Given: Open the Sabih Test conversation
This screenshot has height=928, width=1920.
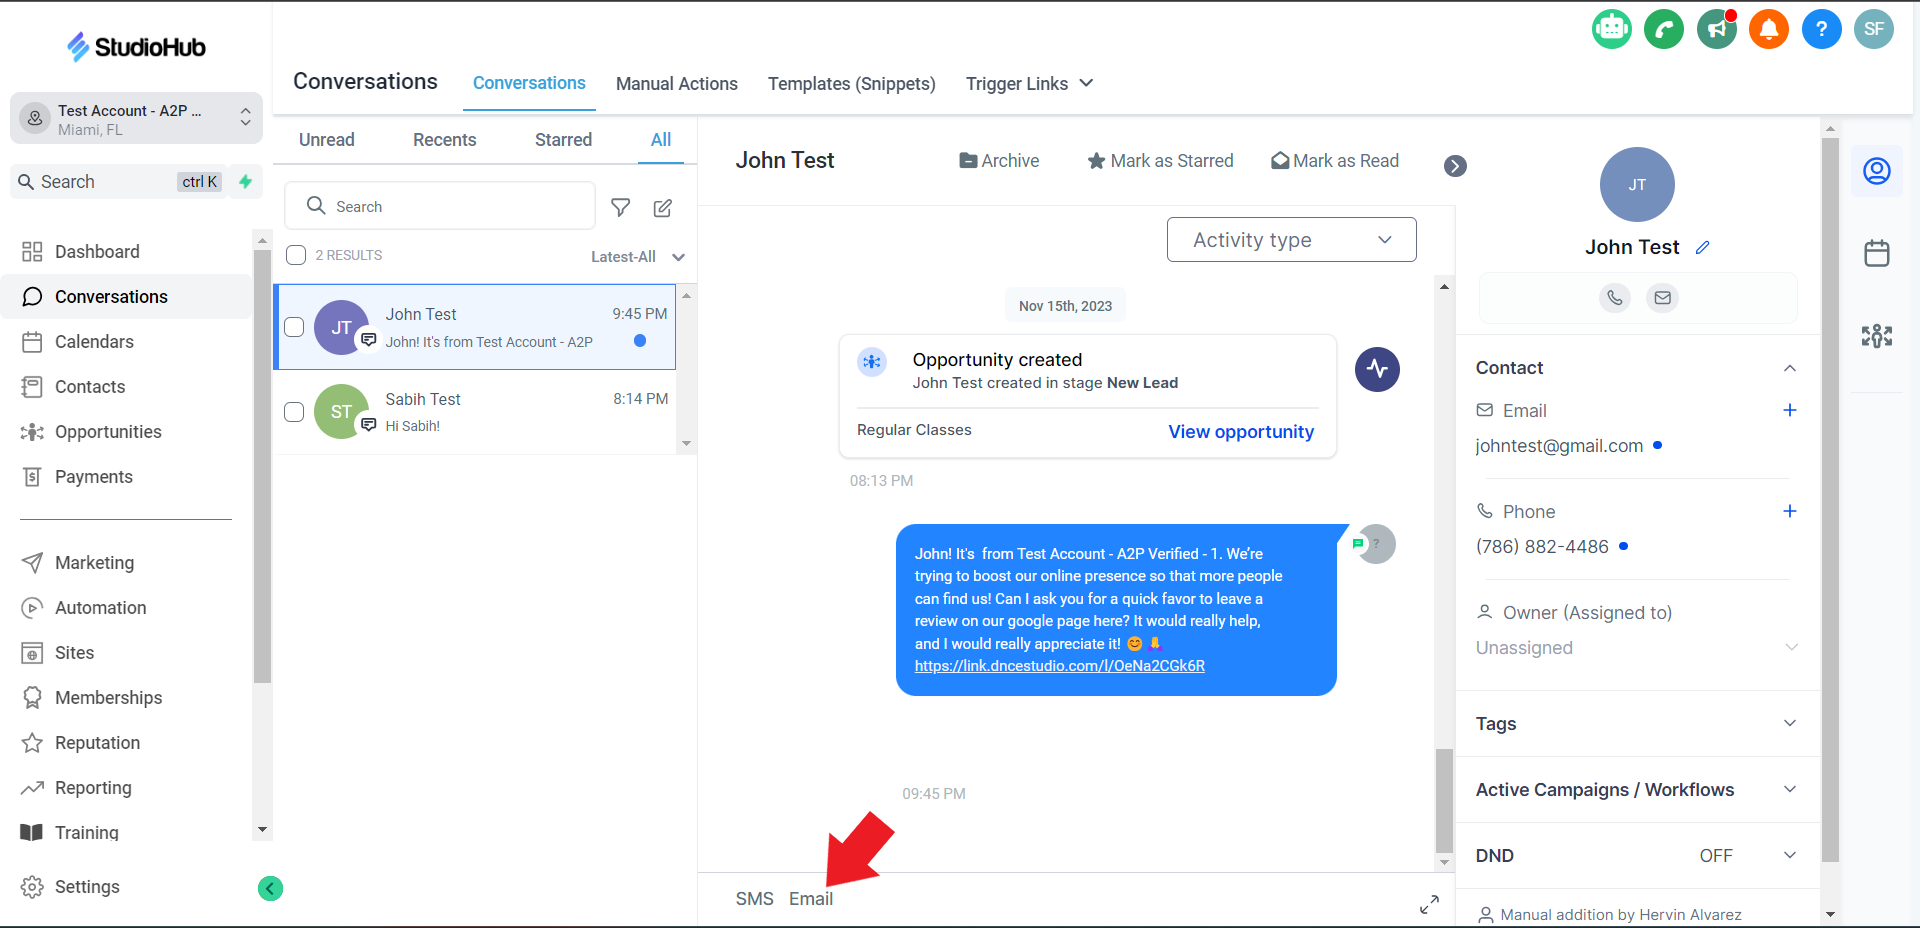Looking at the screenshot, I should tap(475, 412).
